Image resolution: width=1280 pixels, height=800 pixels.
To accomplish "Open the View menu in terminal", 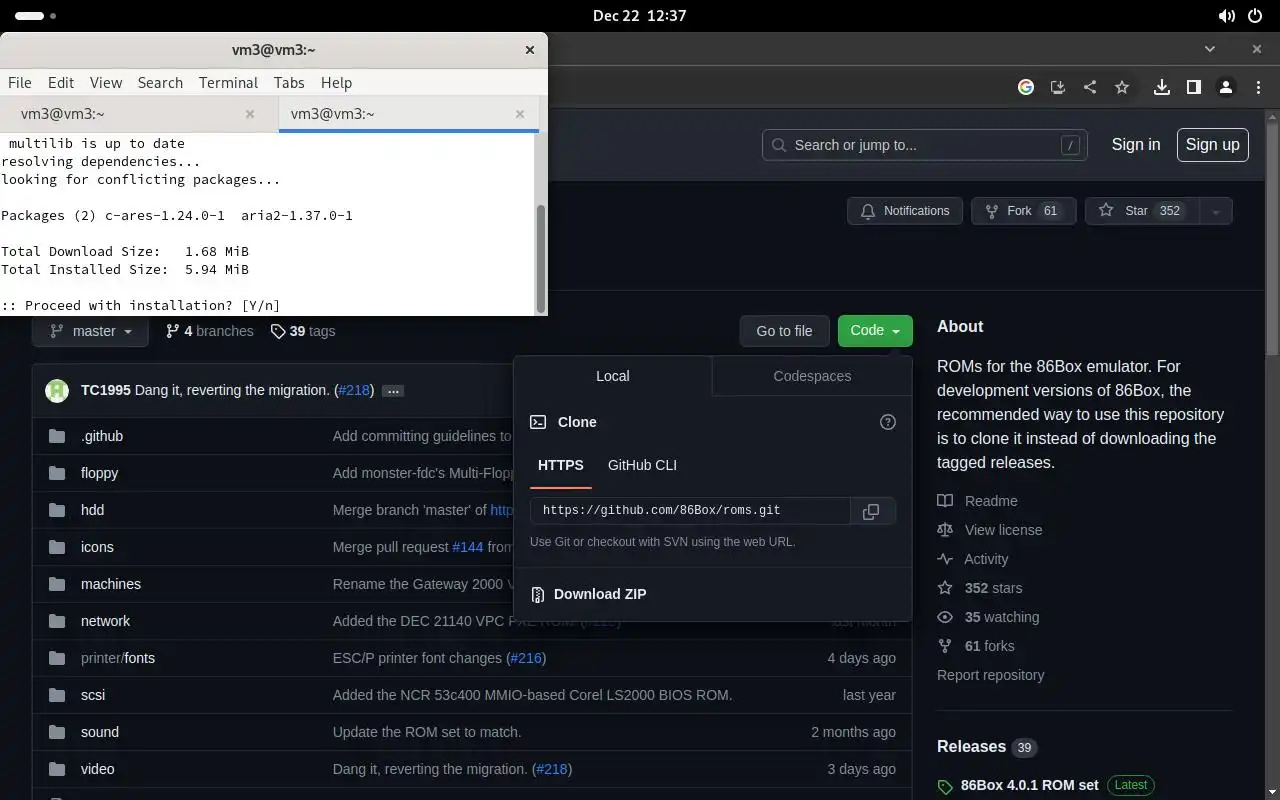I will coord(106,83).
